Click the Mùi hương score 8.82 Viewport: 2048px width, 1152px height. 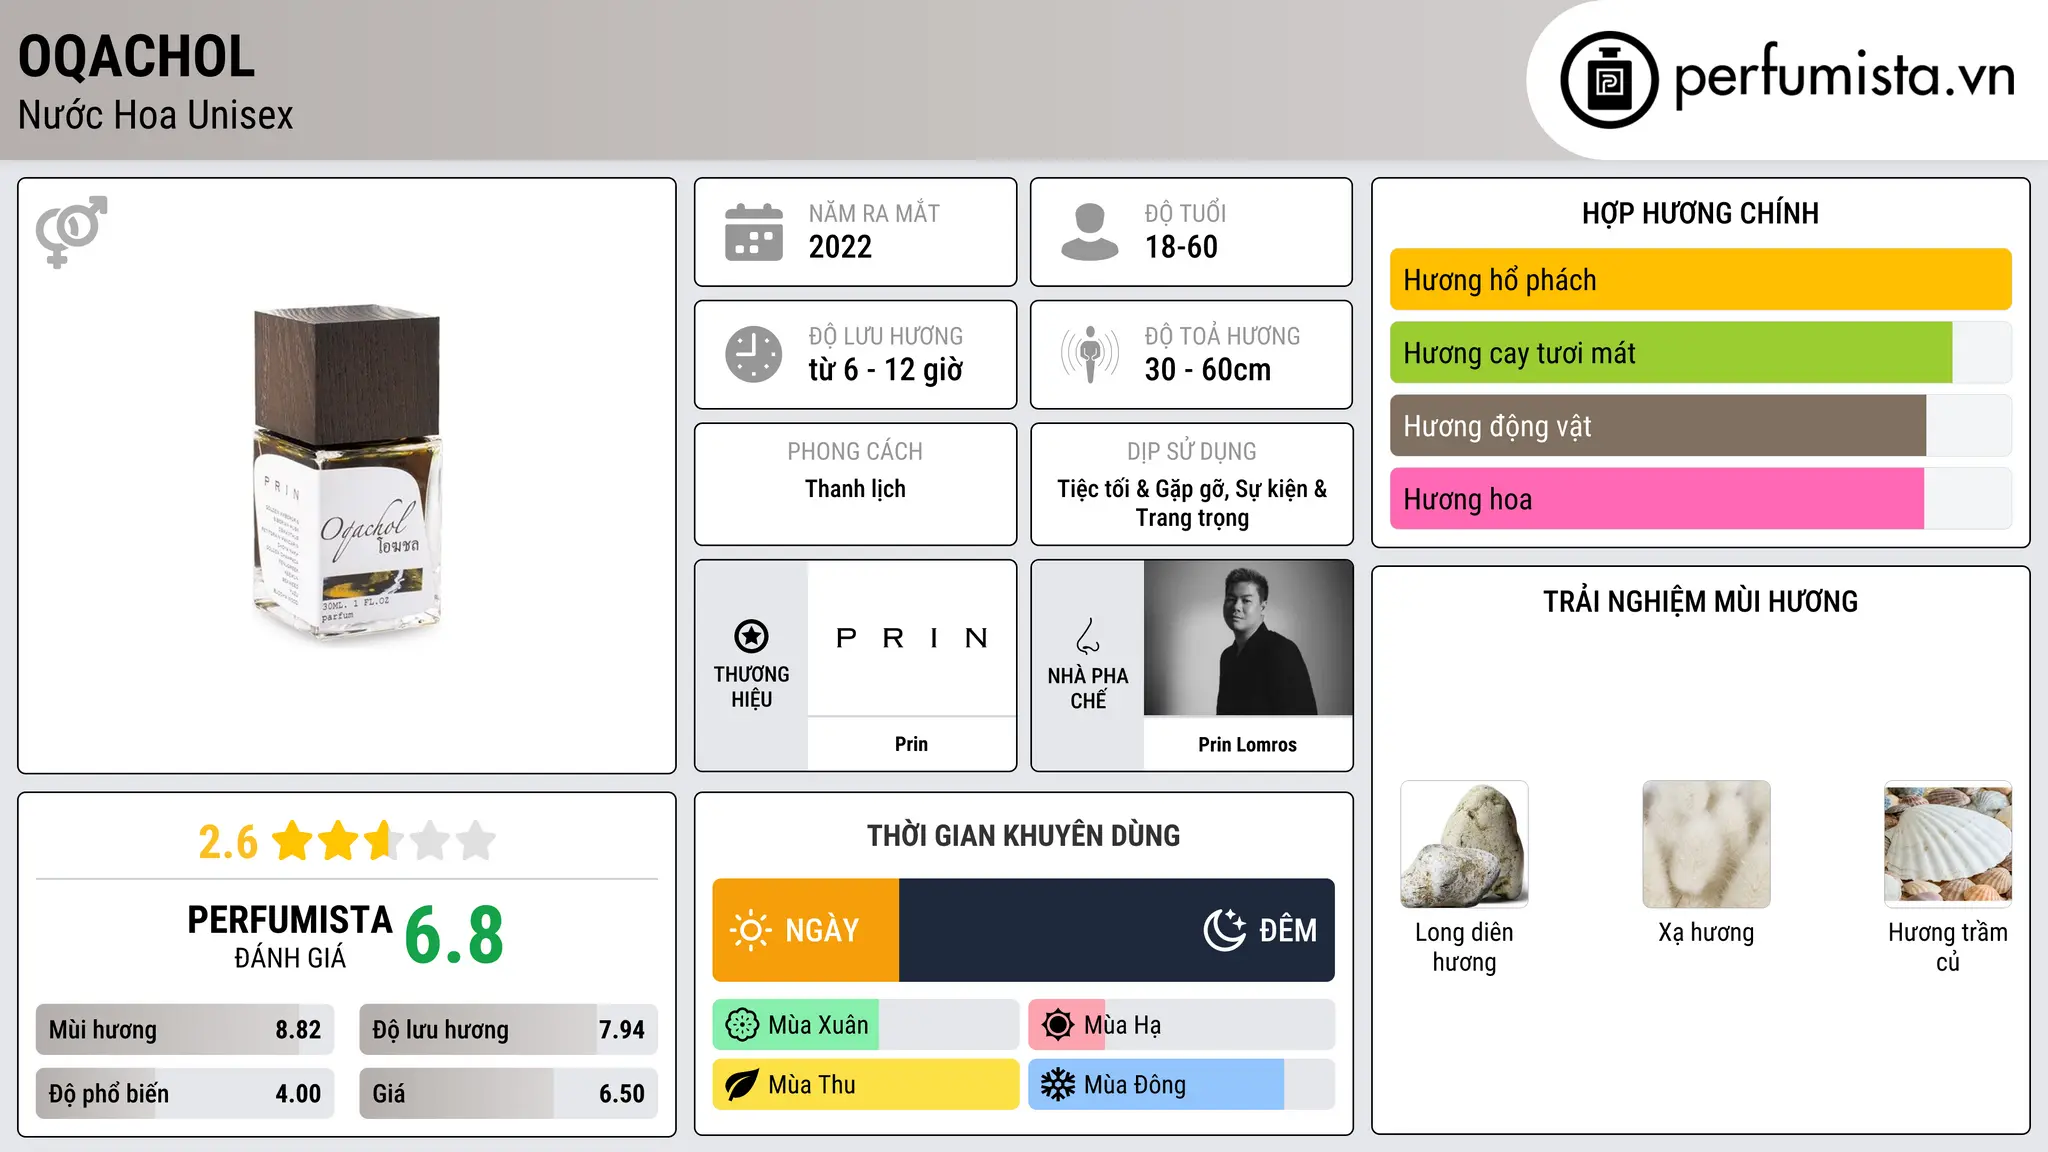coord(298,1030)
